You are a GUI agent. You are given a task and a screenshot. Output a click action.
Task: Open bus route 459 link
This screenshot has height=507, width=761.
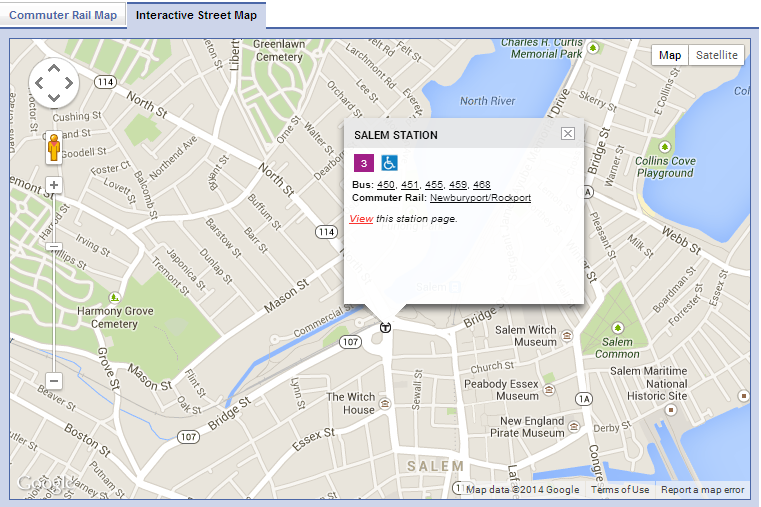point(458,185)
